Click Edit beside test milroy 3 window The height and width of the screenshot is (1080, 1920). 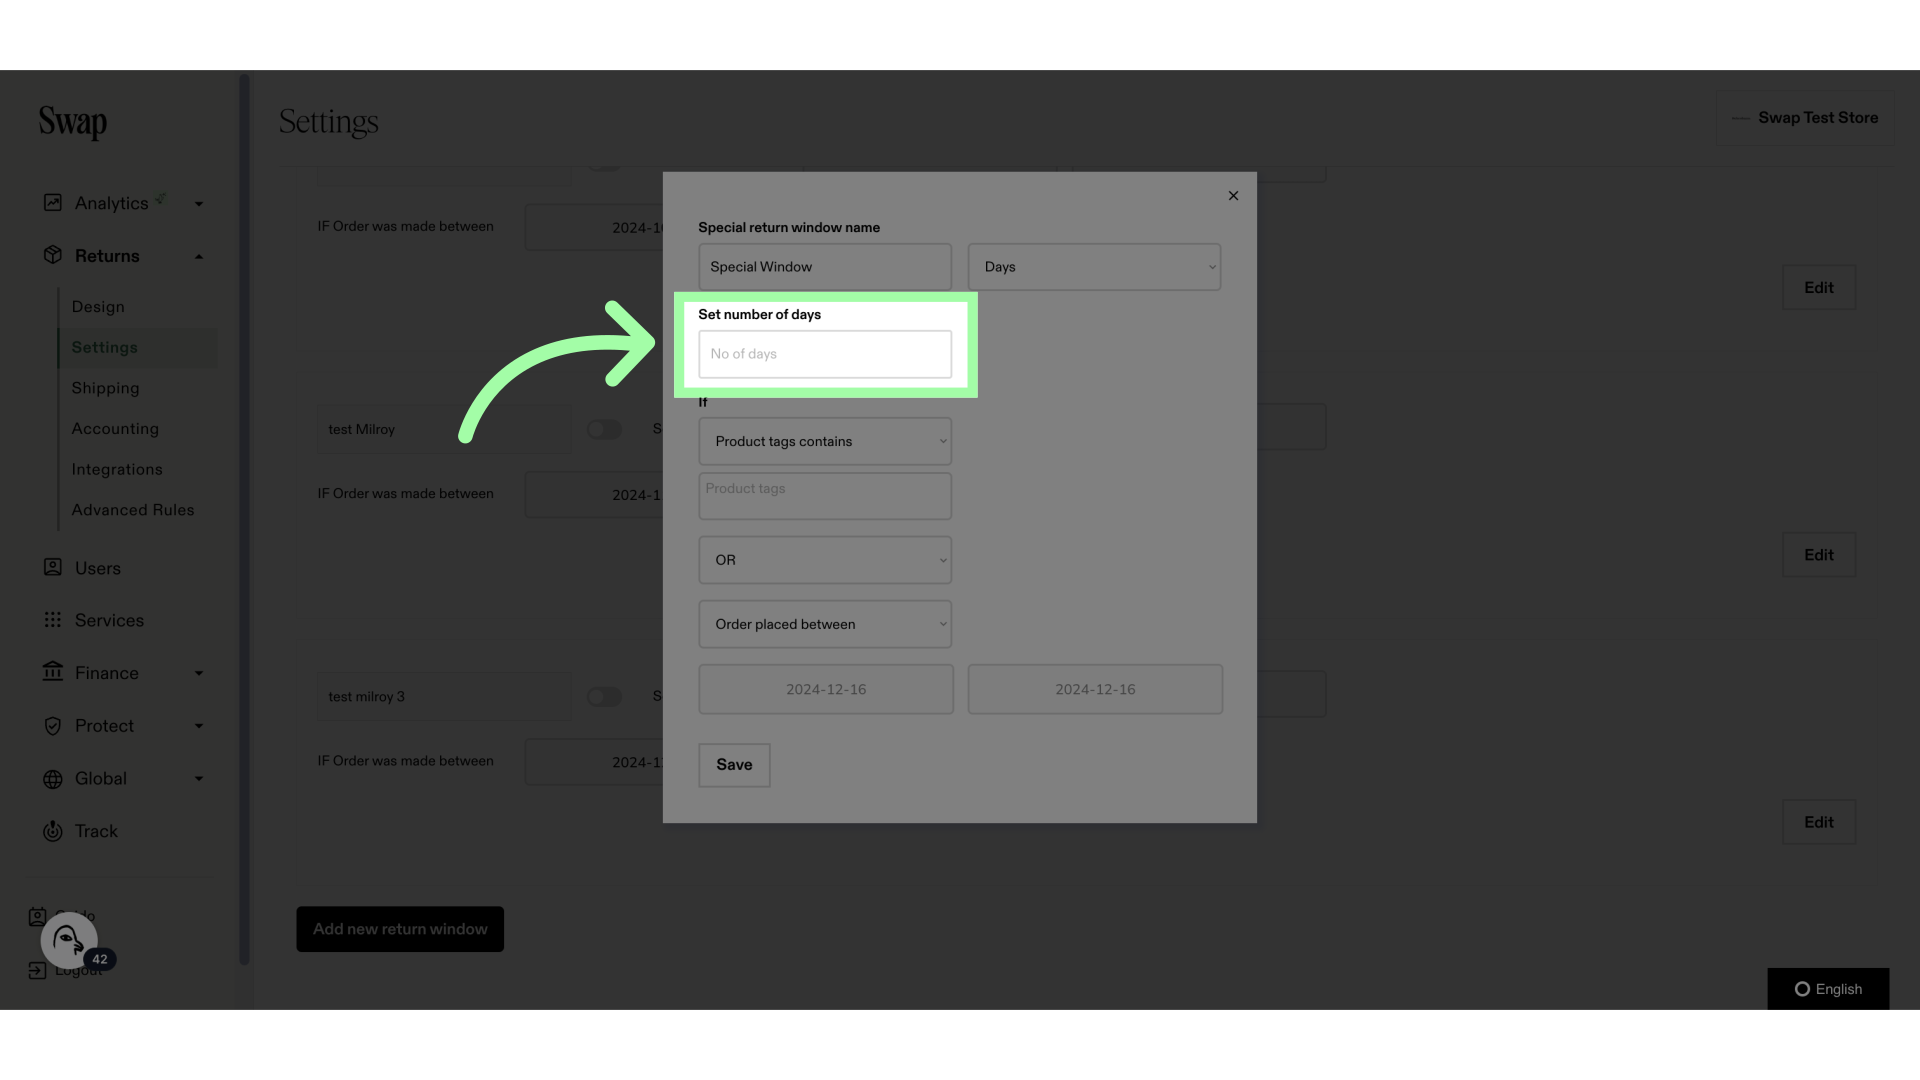coord(1819,822)
